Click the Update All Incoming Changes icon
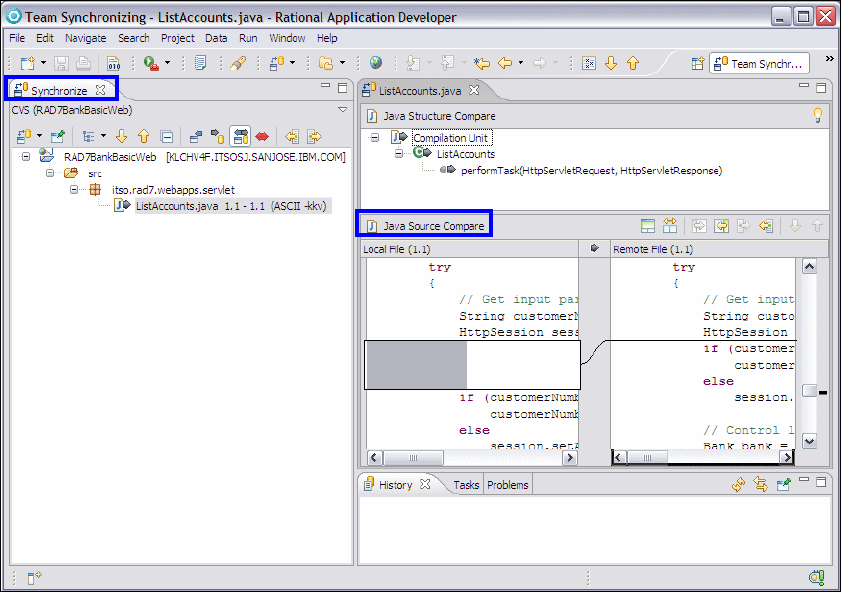The width and height of the screenshot is (841, 592). pyautogui.click(x=291, y=136)
